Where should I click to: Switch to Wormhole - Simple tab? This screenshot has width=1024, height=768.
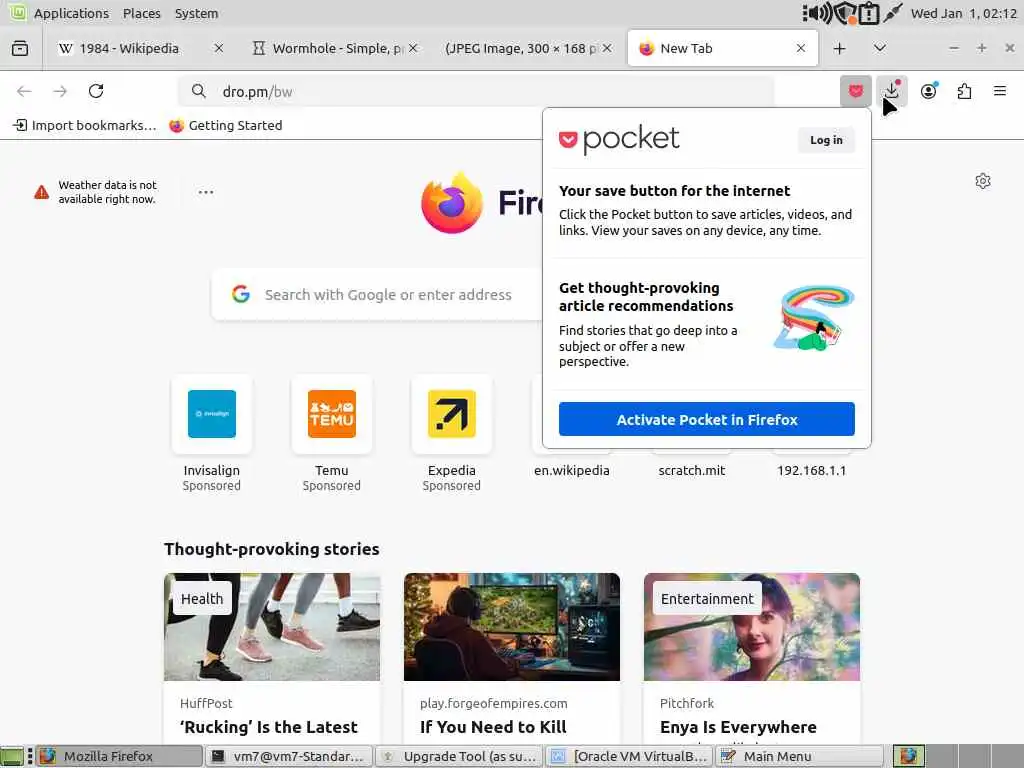tap(334, 48)
